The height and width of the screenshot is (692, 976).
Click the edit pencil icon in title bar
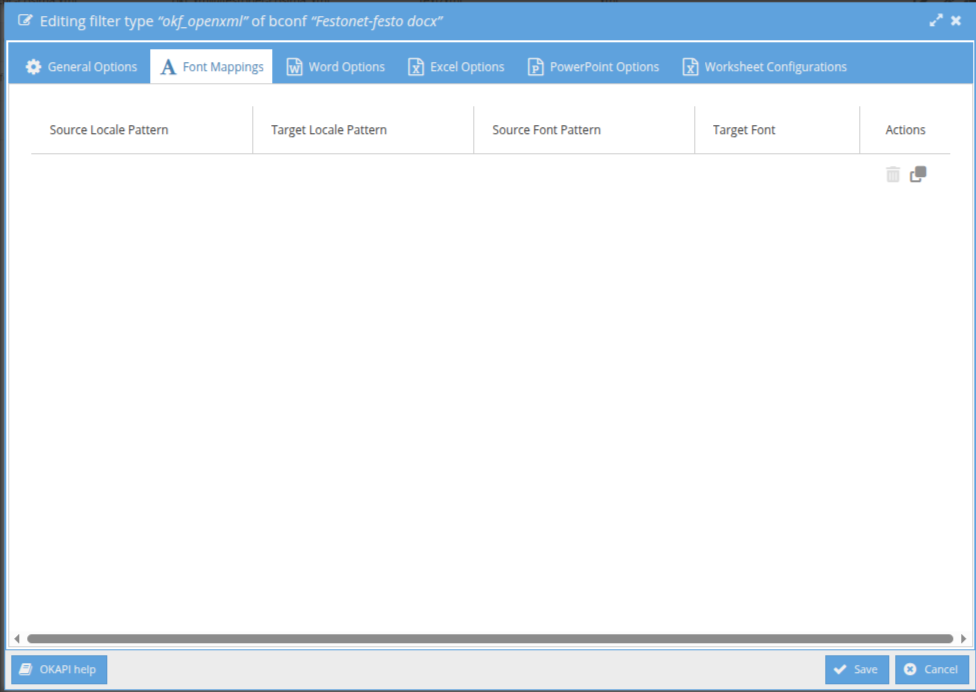(x=25, y=20)
